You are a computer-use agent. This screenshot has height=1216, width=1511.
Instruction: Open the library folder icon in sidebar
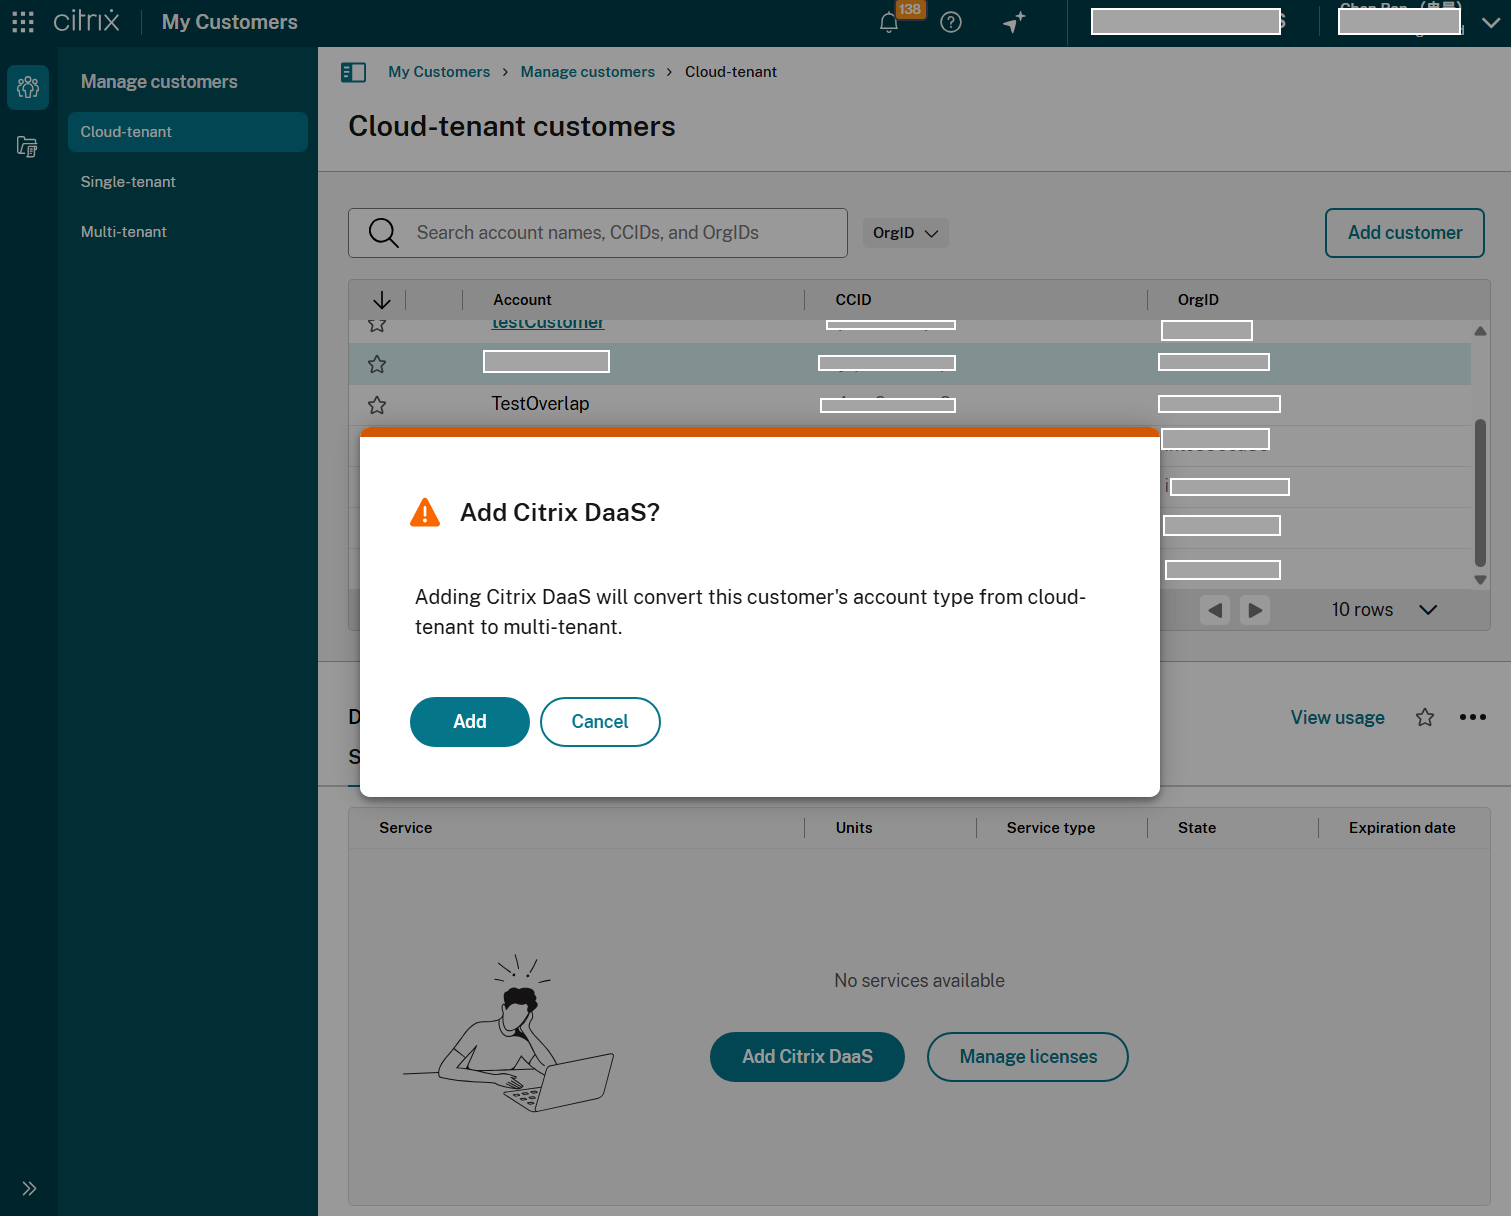coord(28,146)
